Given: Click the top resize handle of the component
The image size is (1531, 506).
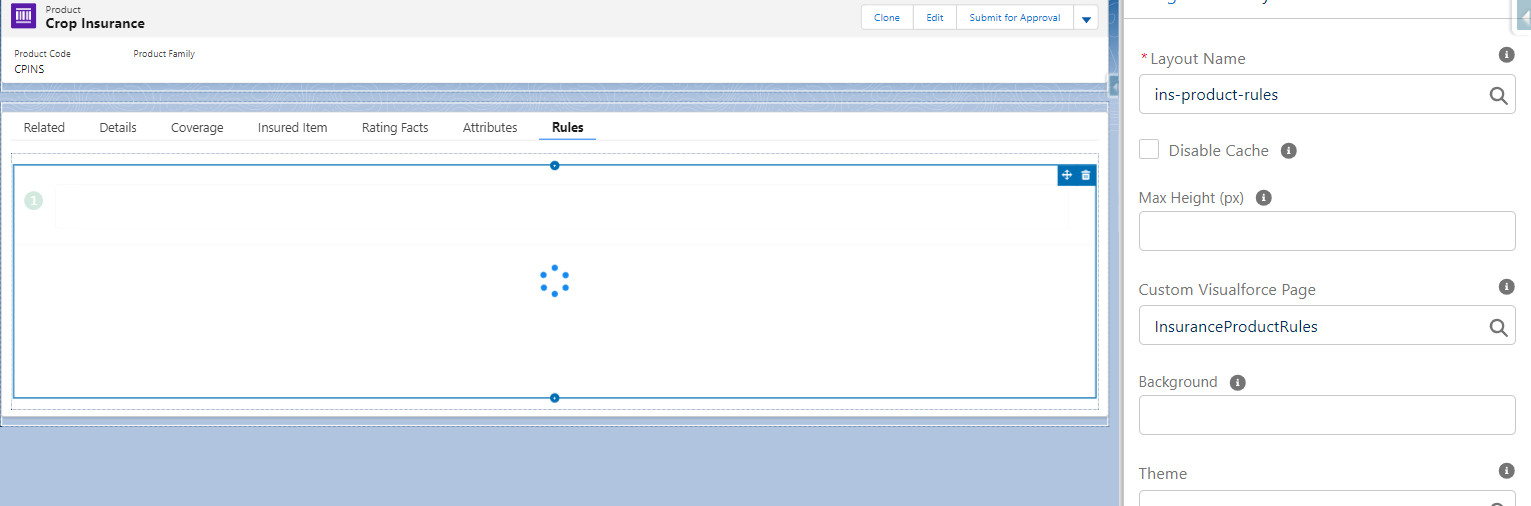Looking at the screenshot, I should [x=555, y=165].
